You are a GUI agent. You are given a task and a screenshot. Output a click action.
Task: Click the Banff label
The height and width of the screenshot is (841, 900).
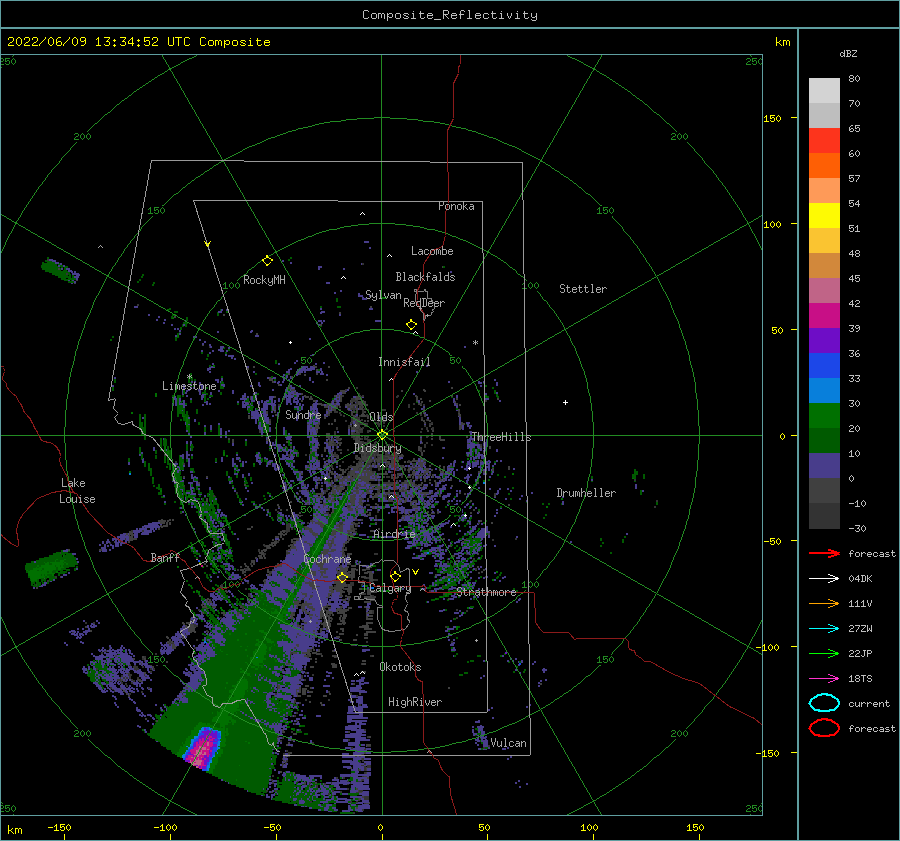tap(165, 557)
